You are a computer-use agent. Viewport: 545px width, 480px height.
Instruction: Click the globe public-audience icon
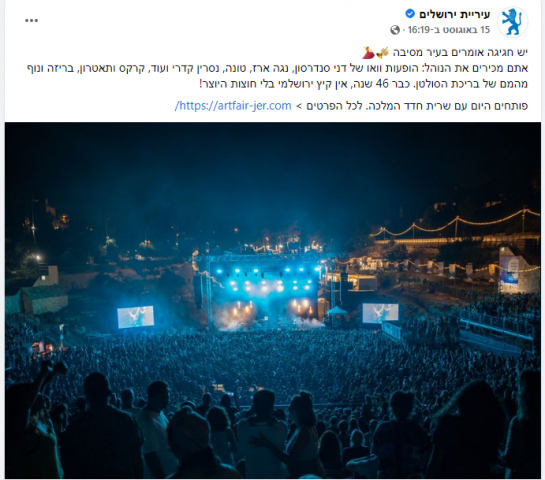point(395,30)
